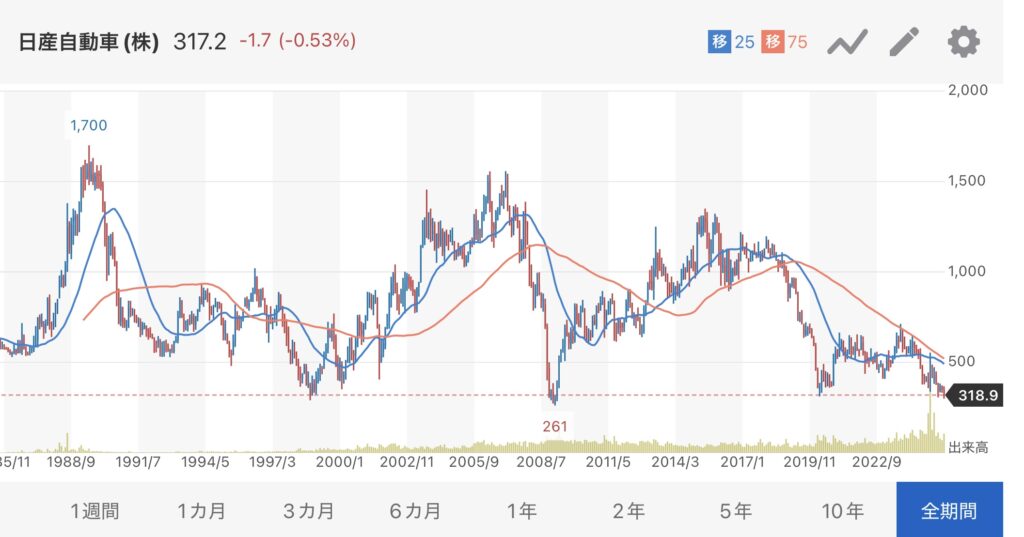Click the 2005/9 date label
The width and height of the screenshot is (1024, 537).
click(474, 463)
